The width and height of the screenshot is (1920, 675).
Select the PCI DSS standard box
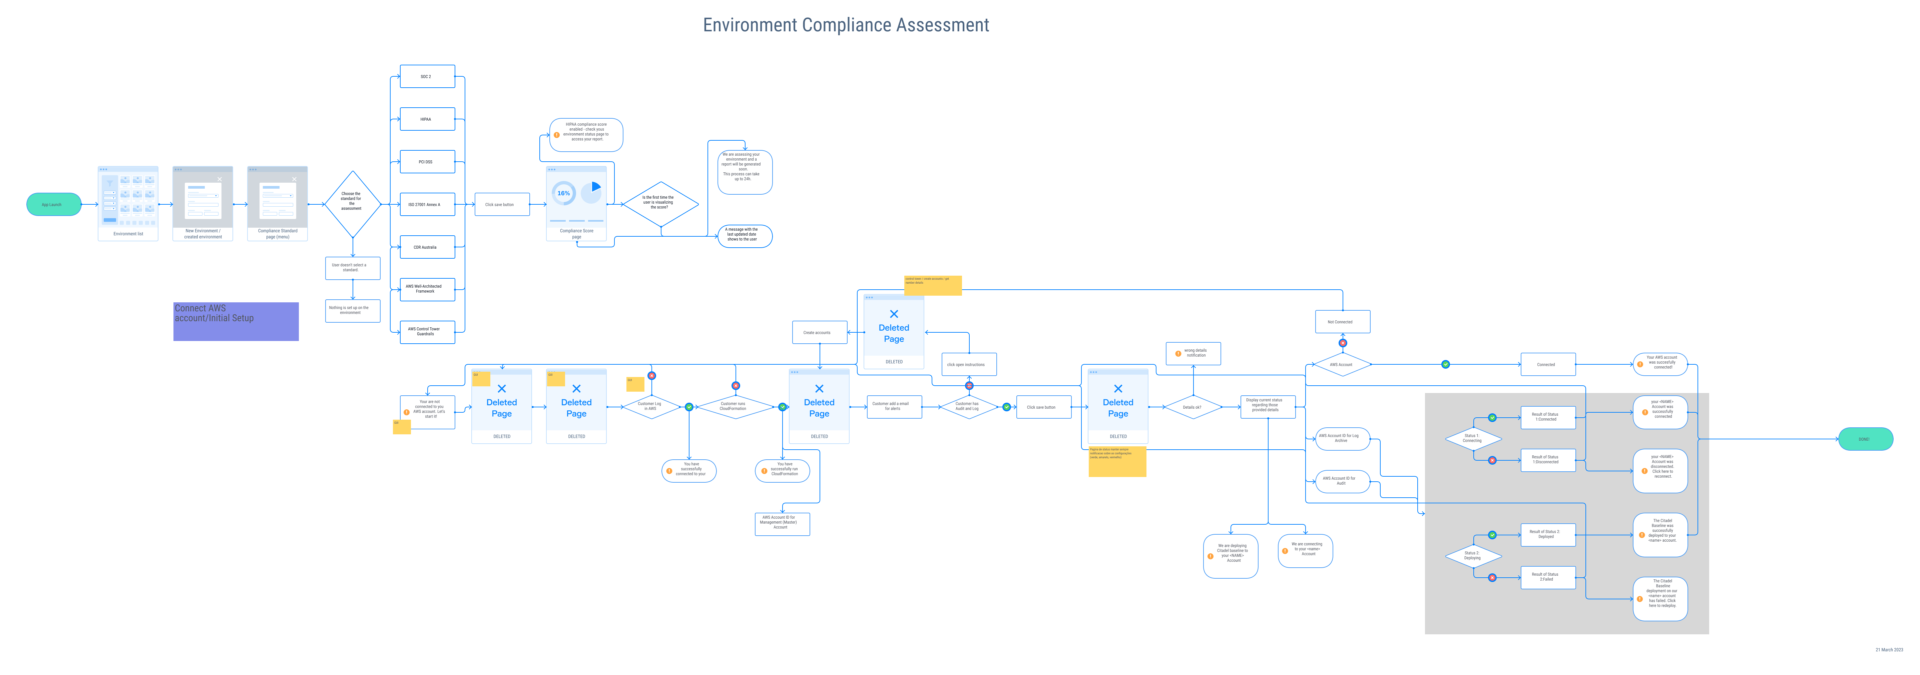pyautogui.click(x=427, y=162)
